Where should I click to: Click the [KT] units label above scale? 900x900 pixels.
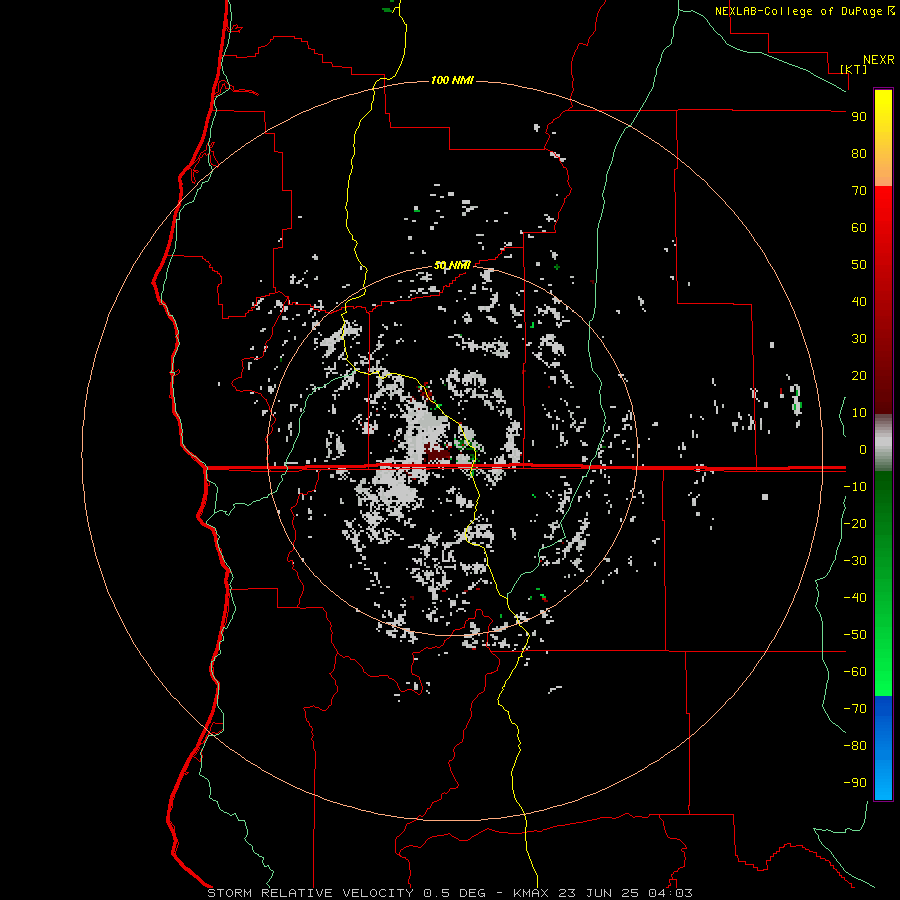[x=853, y=69]
